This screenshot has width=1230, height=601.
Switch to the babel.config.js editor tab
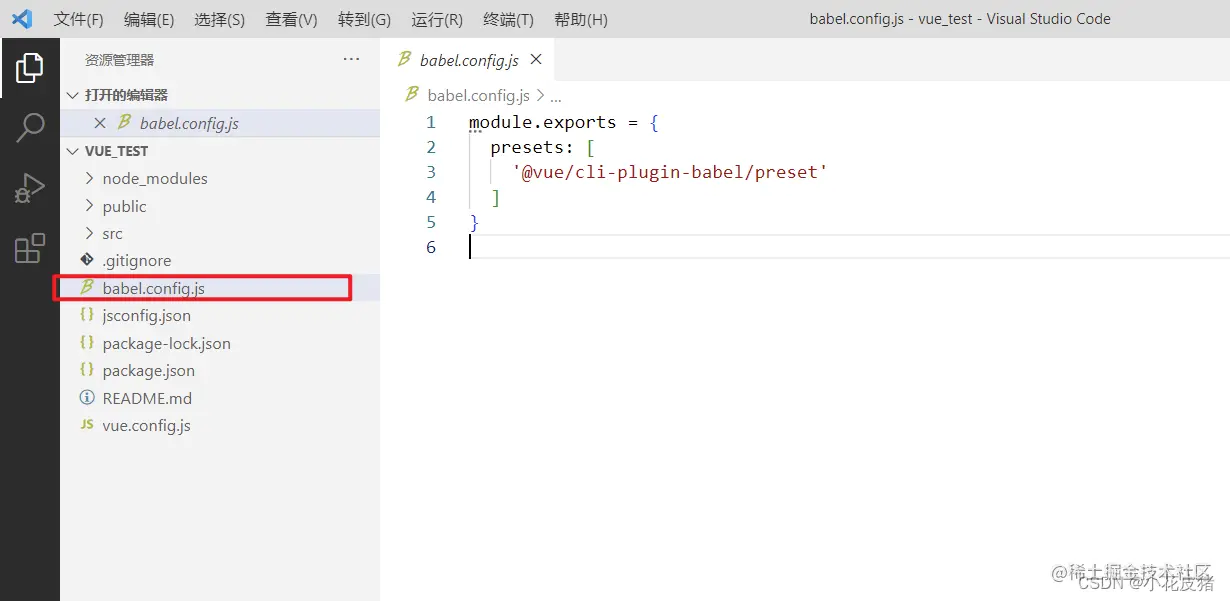tap(469, 60)
